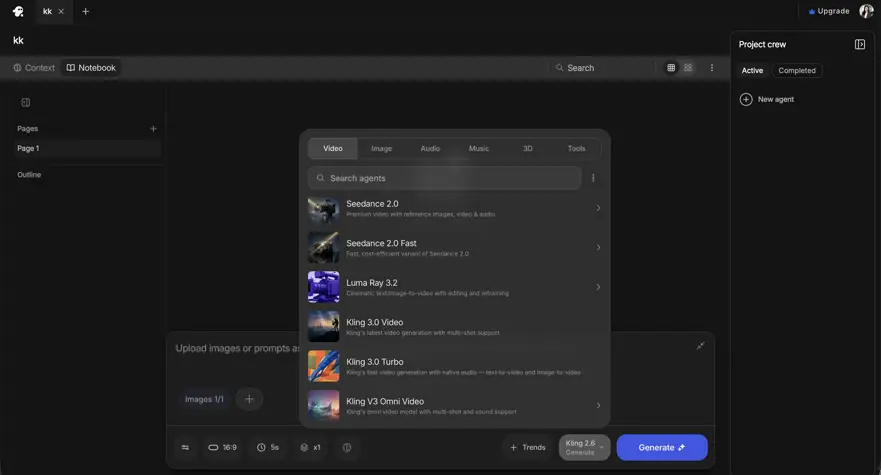This screenshot has height=475, width=881.
Task: Open a new tab with plus icon
Action: pos(85,11)
